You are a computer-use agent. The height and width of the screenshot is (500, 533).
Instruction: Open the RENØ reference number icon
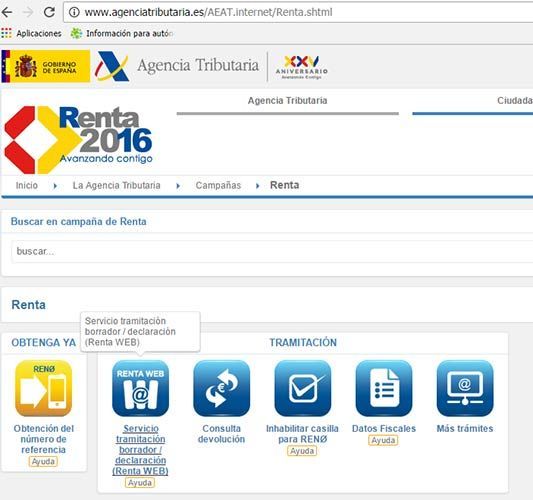pyautogui.click(x=44, y=388)
